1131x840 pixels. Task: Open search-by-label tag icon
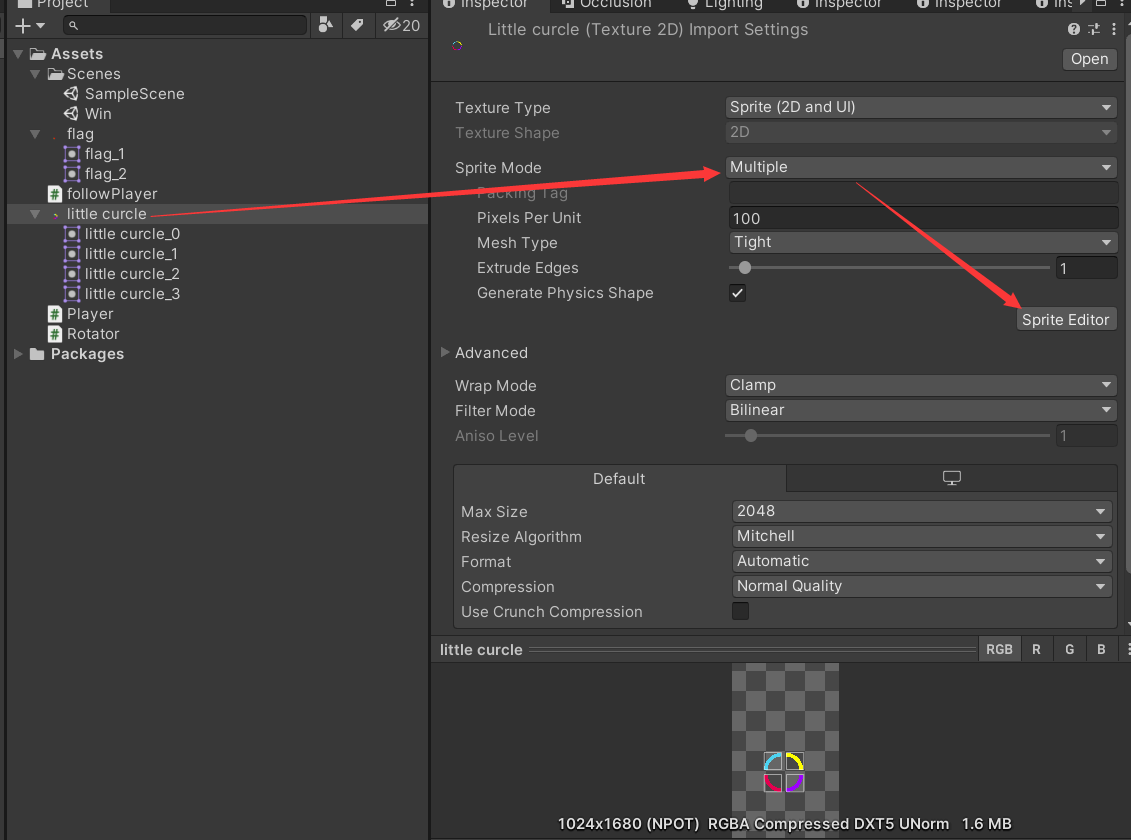pyautogui.click(x=357, y=25)
